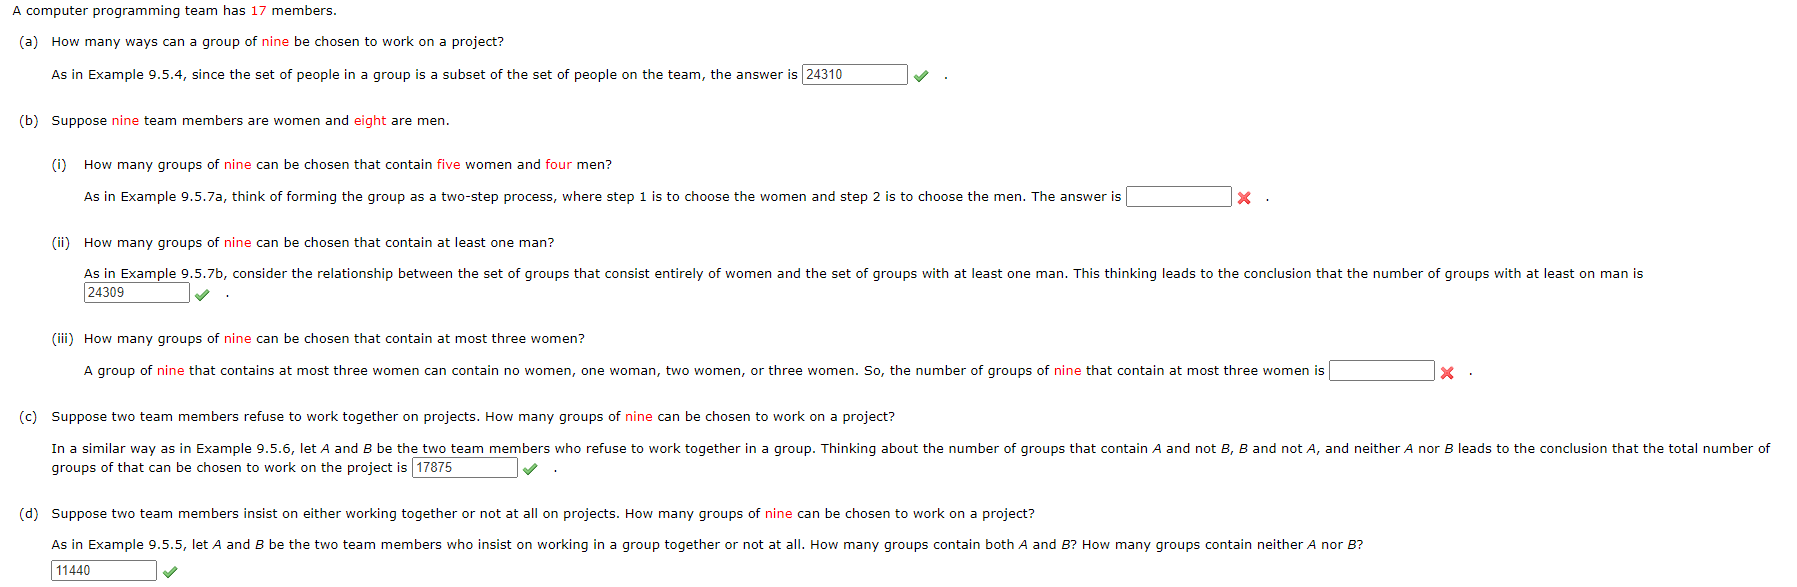This screenshot has height=587, width=1797.
Task: Click the '(c)' part label
Action: pyautogui.click(x=28, y=417)
